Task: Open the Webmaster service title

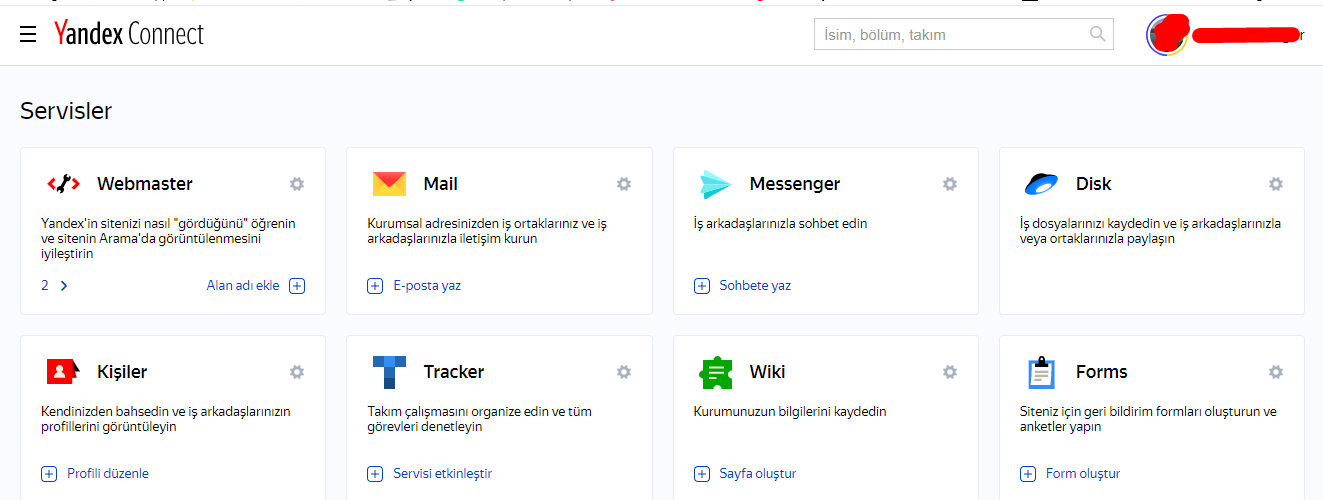Action: 145,184
